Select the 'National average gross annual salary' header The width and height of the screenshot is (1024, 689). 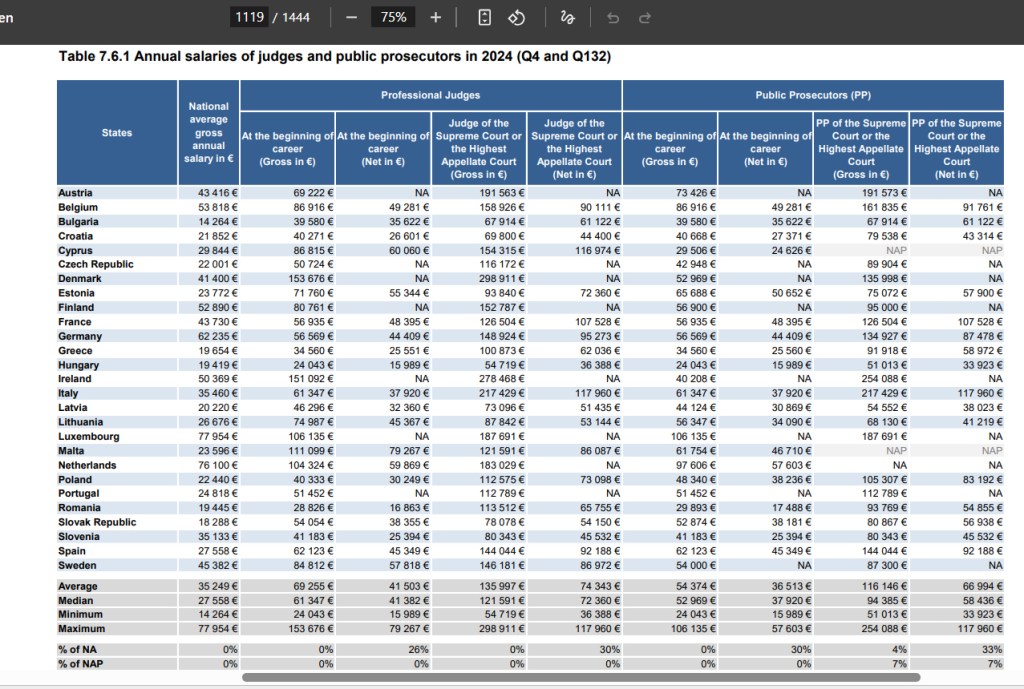208,133
